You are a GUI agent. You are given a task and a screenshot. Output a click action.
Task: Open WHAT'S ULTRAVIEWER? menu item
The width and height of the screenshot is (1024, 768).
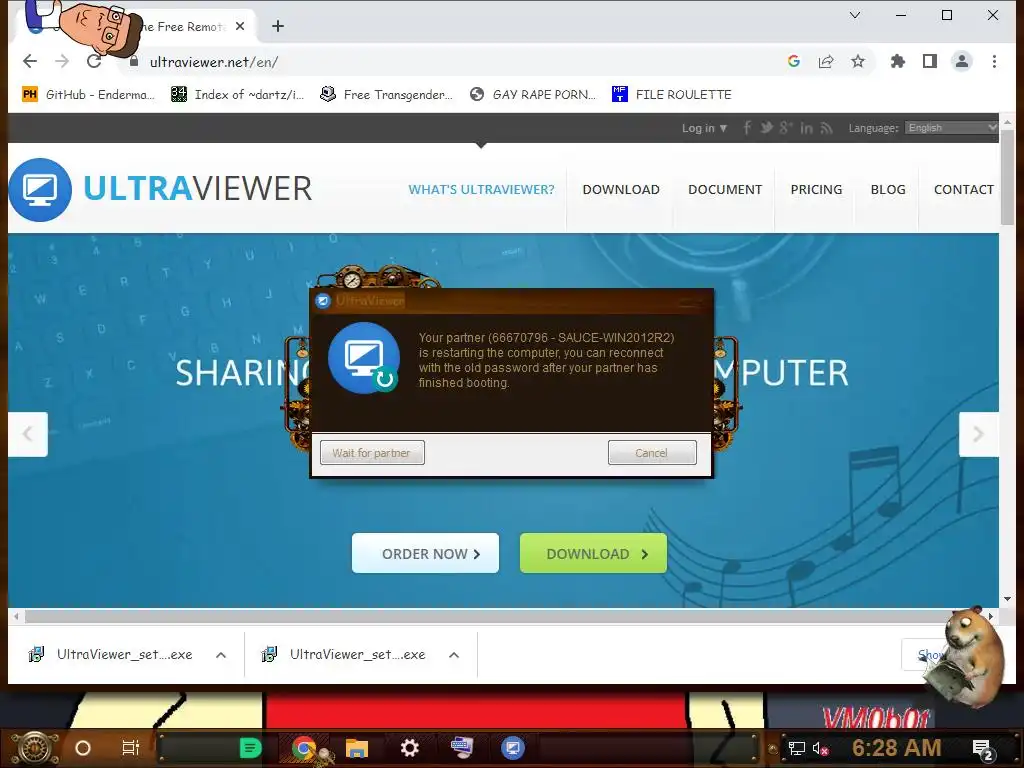pyautogui.click(x=481, y=189)
